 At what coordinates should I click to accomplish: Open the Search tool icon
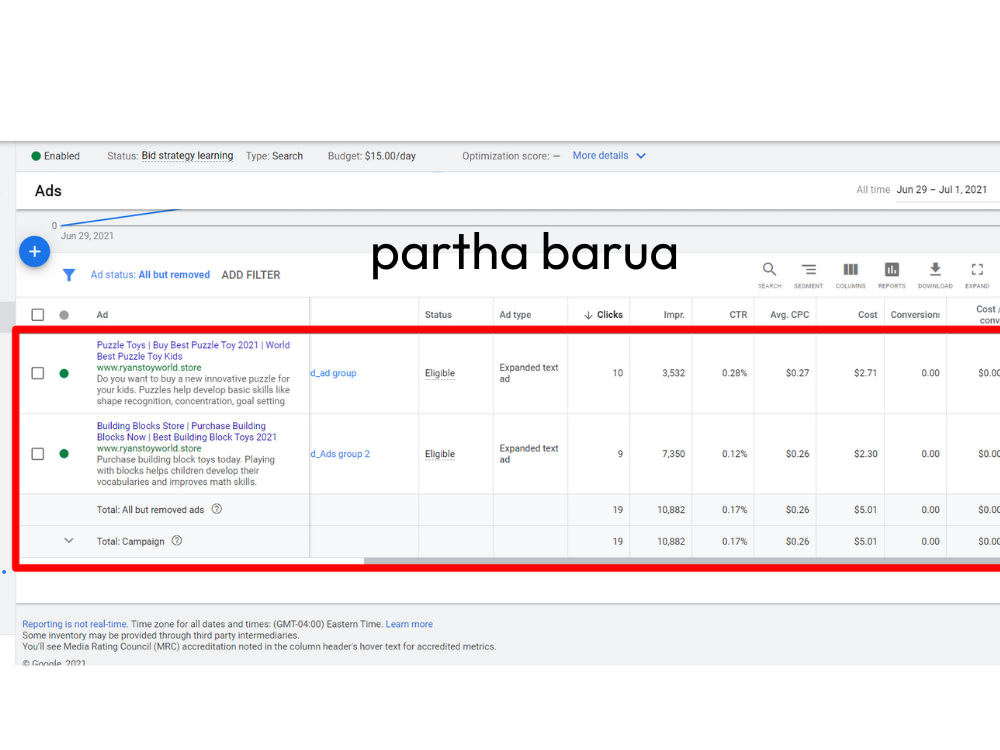point(769,275)
